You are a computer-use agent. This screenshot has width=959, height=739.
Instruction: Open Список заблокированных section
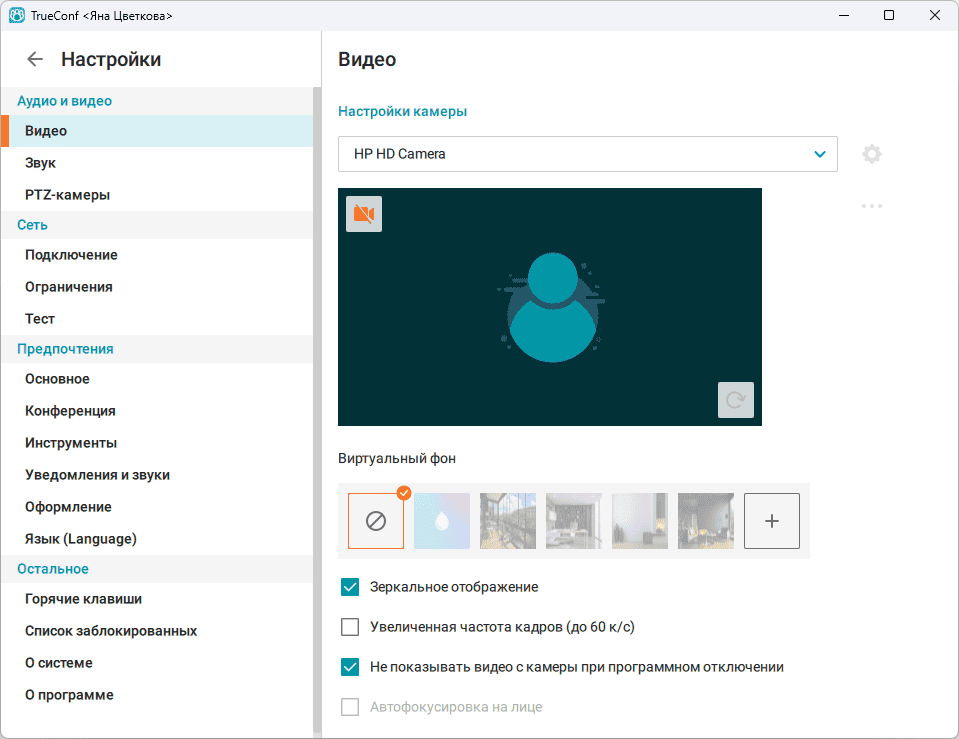(157, 631)
